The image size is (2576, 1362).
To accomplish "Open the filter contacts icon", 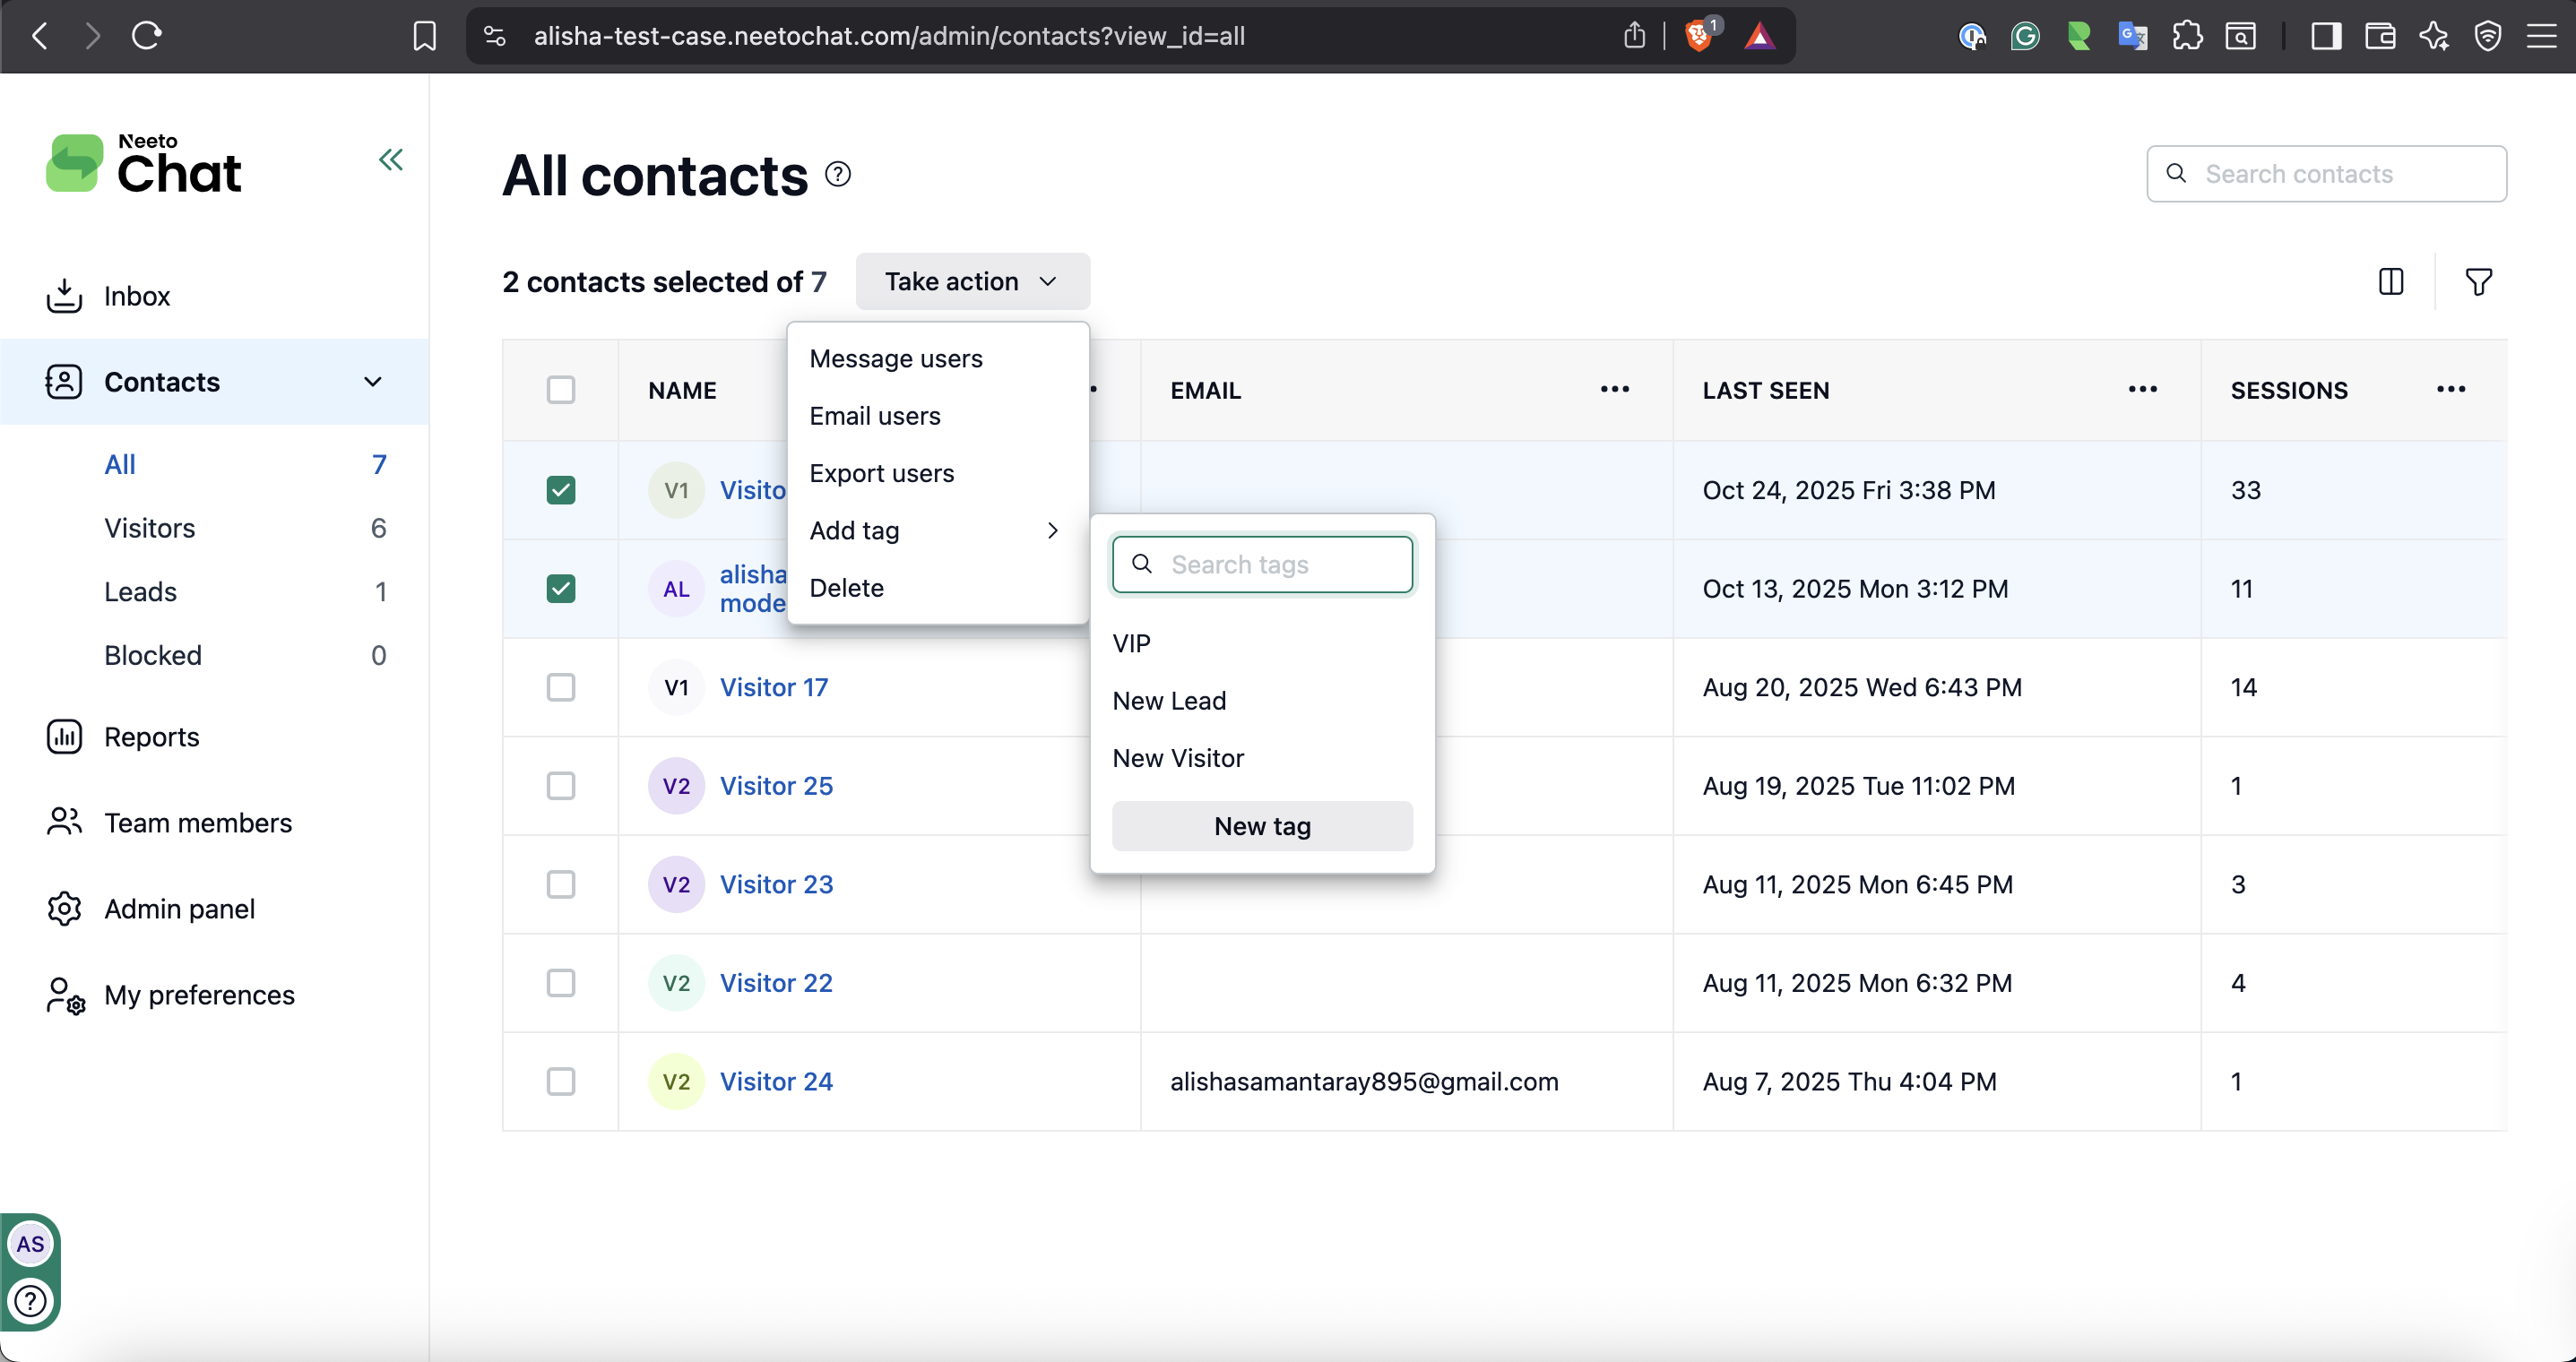I will click(2478, 282).
